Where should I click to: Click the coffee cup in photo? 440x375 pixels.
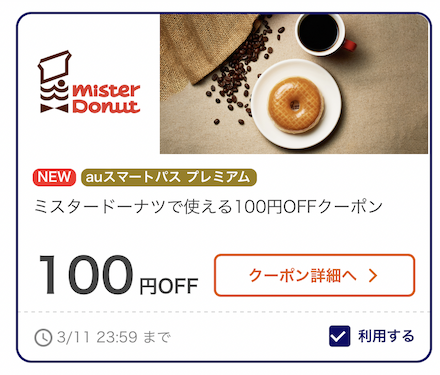click(323, 34)
